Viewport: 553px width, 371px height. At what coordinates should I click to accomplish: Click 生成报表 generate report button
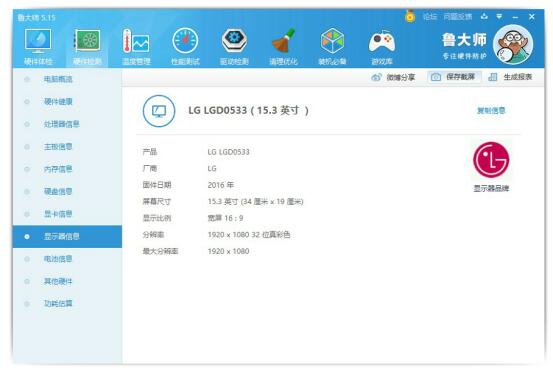coord(510,77)
